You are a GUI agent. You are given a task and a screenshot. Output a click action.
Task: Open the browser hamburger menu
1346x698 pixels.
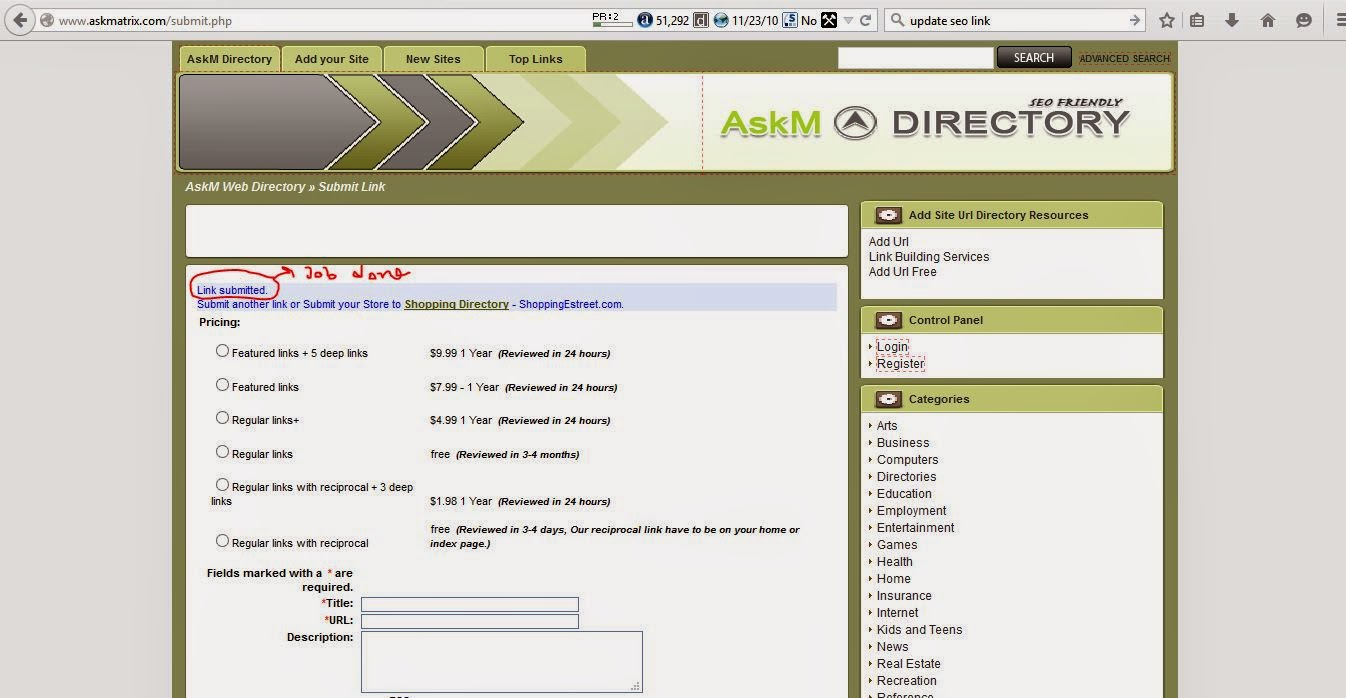[1340, 20]
